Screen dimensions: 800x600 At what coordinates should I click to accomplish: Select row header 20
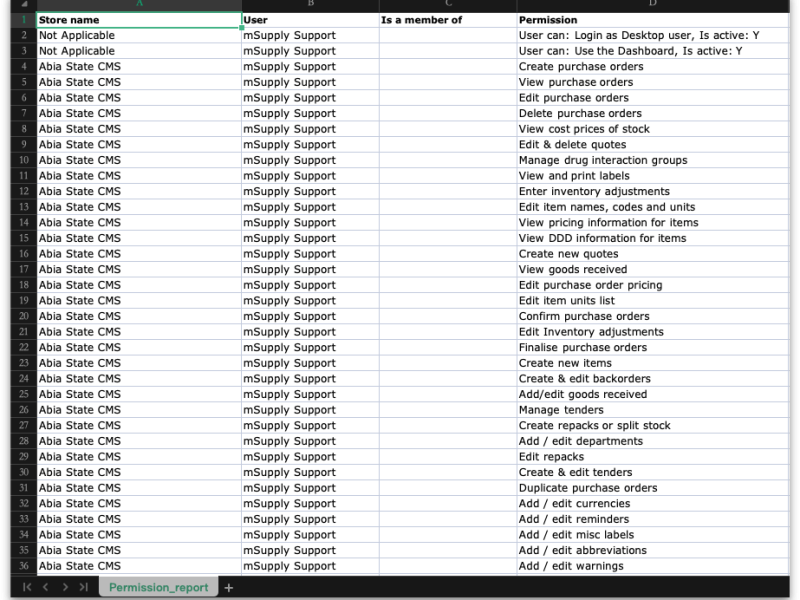(24, 316)
